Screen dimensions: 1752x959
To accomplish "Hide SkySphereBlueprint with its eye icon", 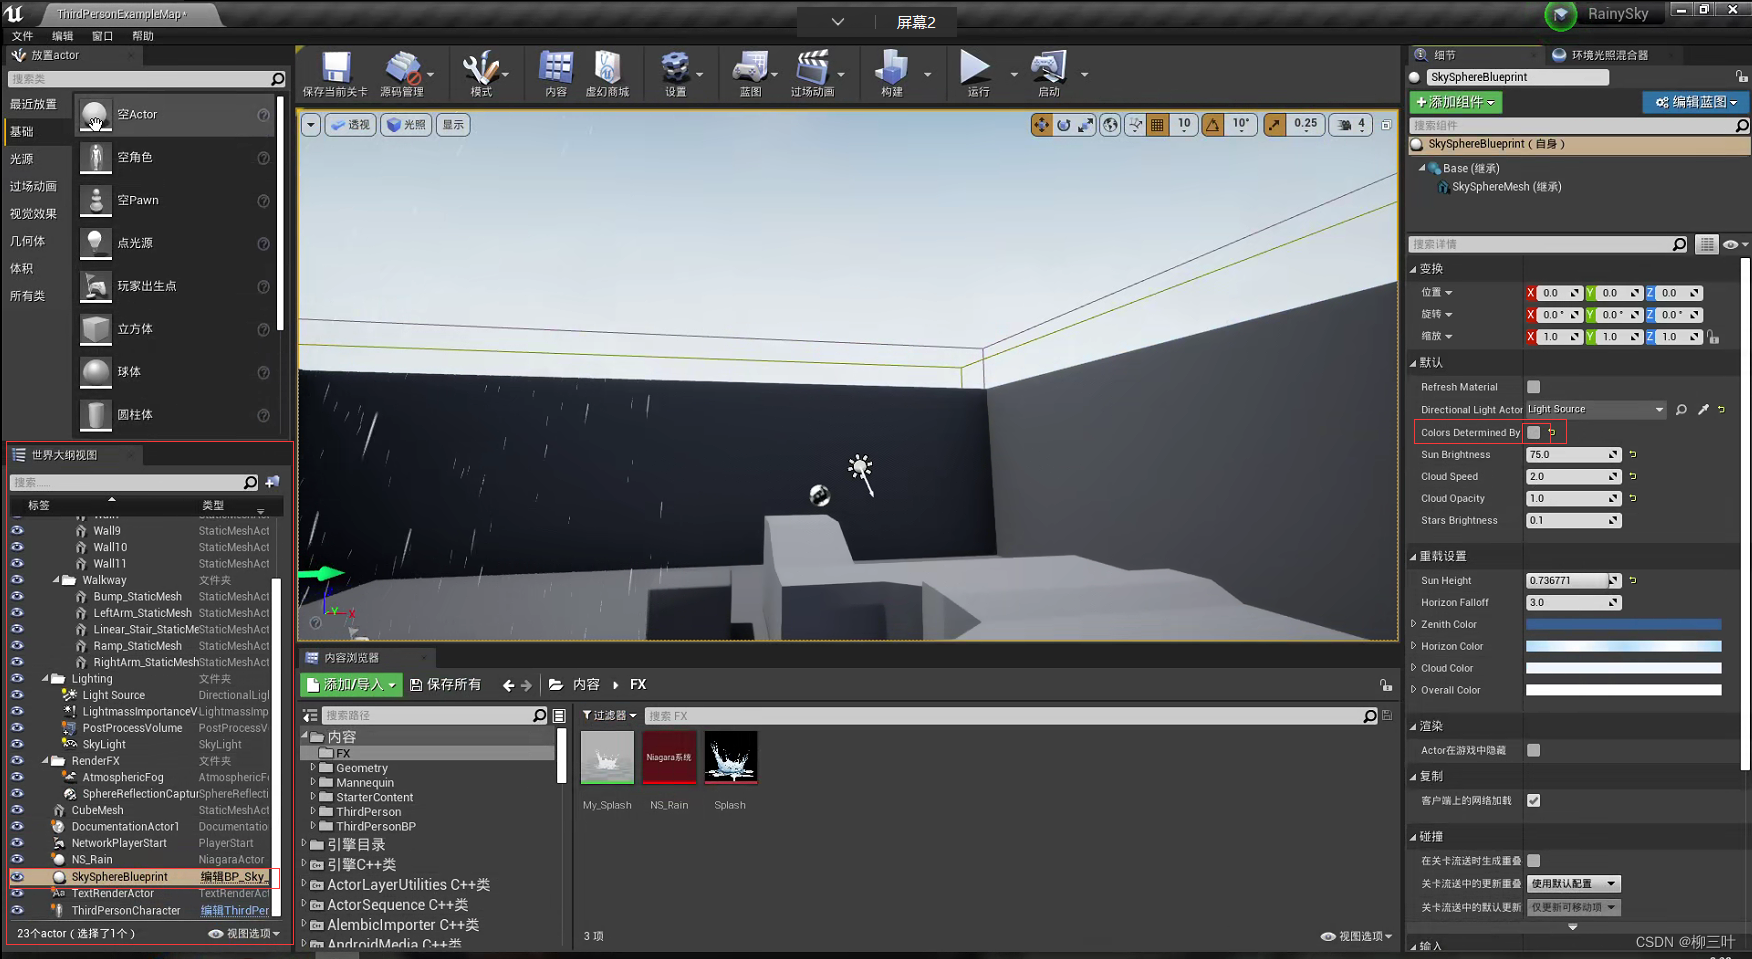I will click(17, 876).
